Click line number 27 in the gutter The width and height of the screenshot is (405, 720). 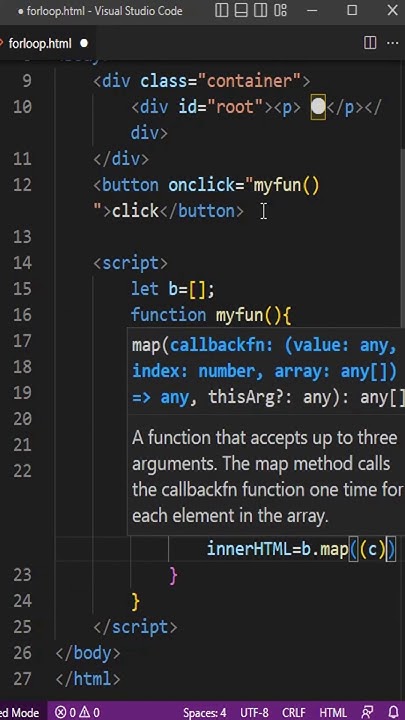point(22,679)
